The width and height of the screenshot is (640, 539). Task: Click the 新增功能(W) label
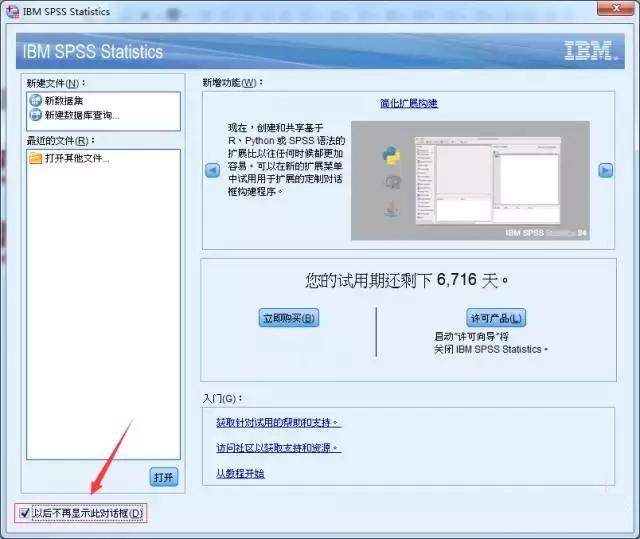[233, 82]
